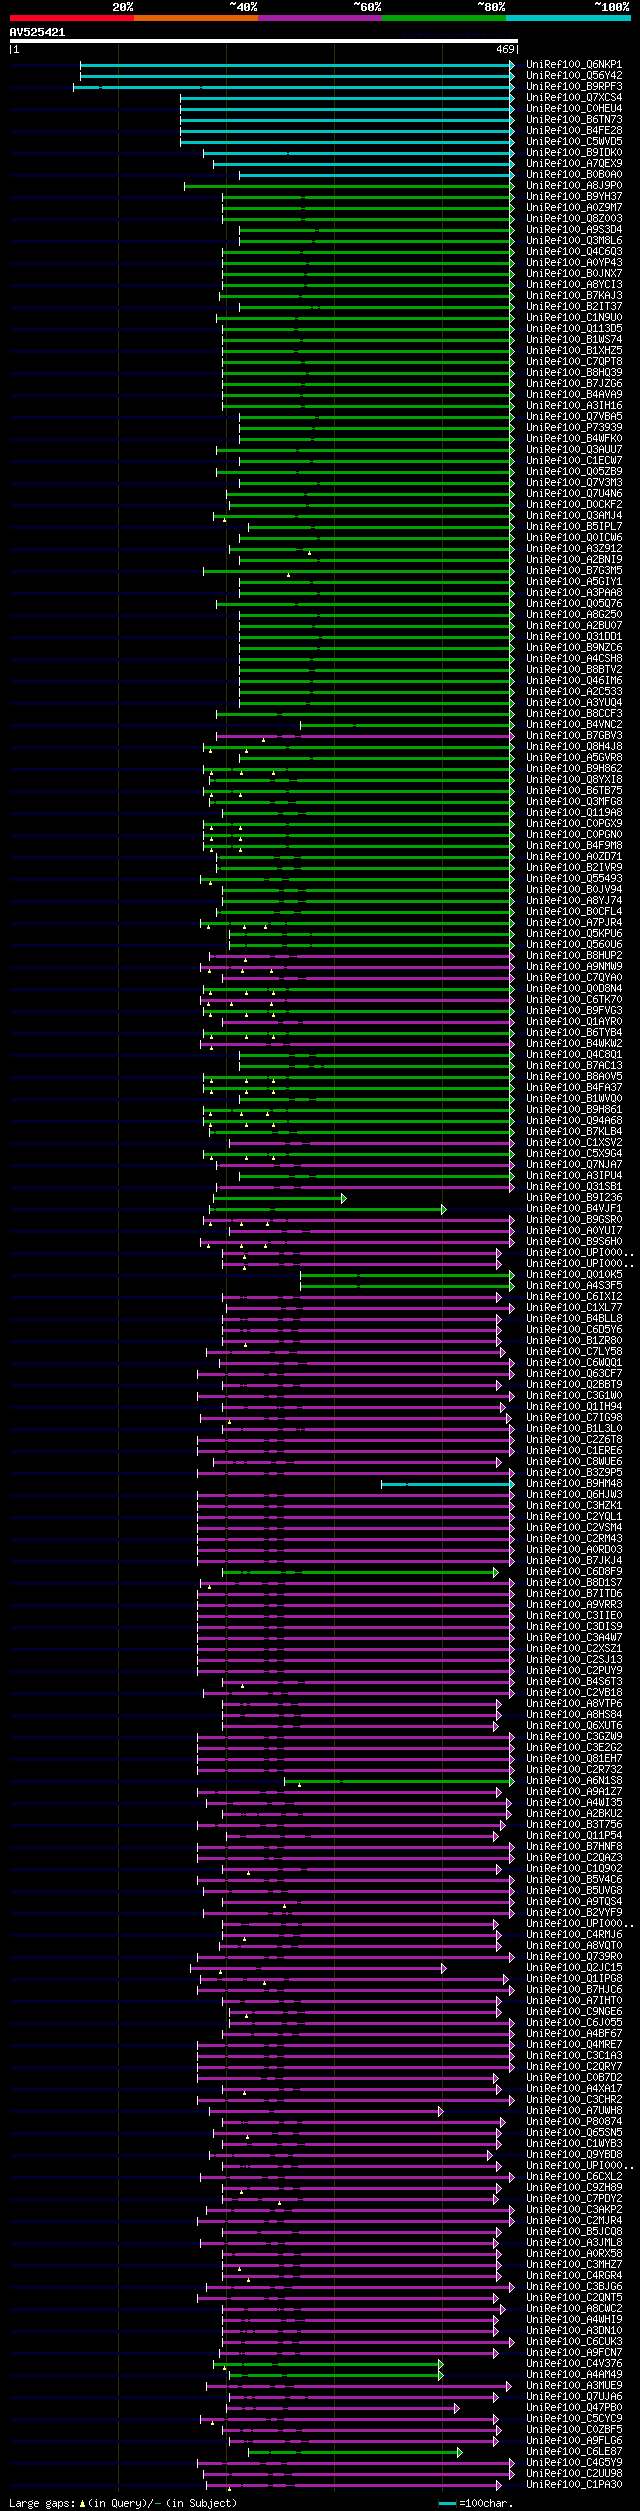Select label UniRef100_B4BLL8

point(574,1319)
